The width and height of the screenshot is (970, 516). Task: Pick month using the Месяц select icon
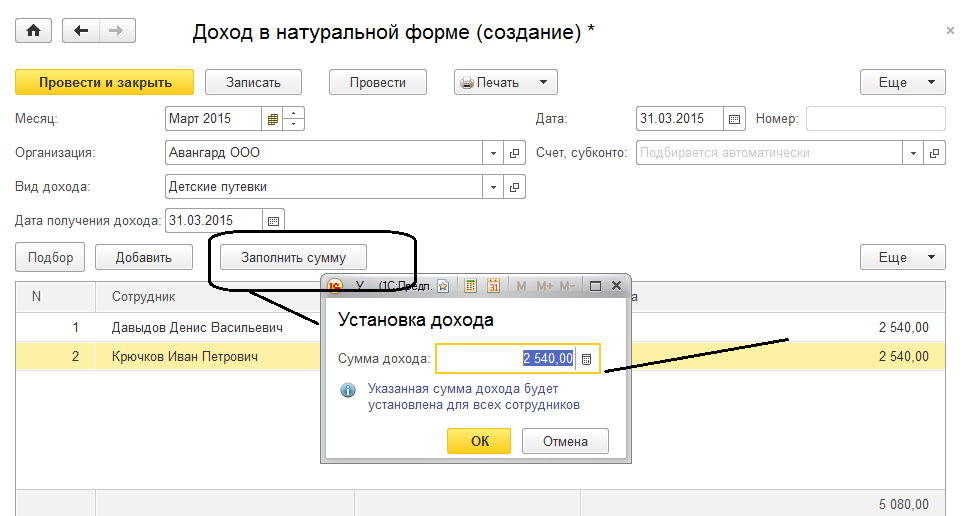[271, 119]
